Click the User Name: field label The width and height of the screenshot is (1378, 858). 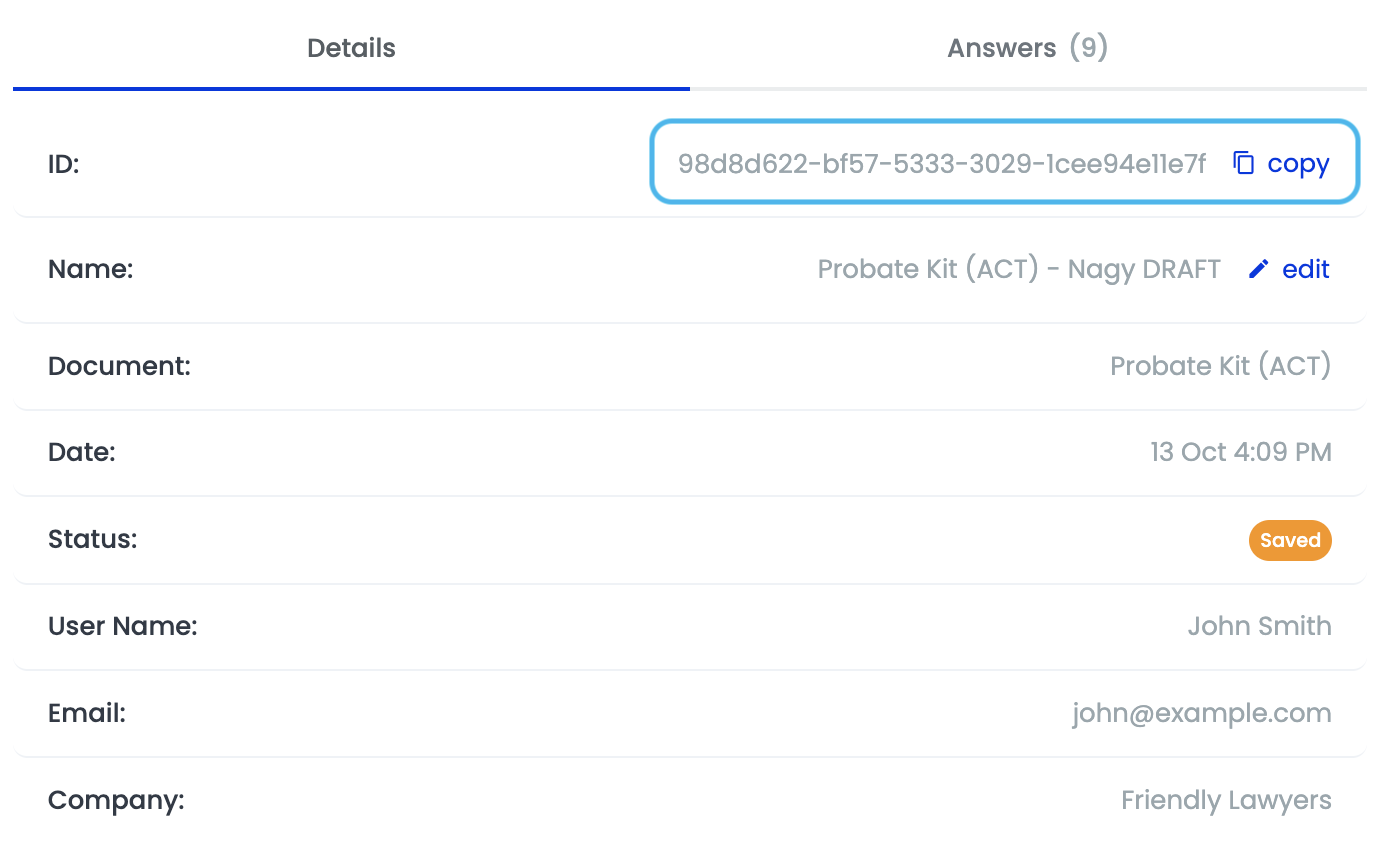(123, 626)
